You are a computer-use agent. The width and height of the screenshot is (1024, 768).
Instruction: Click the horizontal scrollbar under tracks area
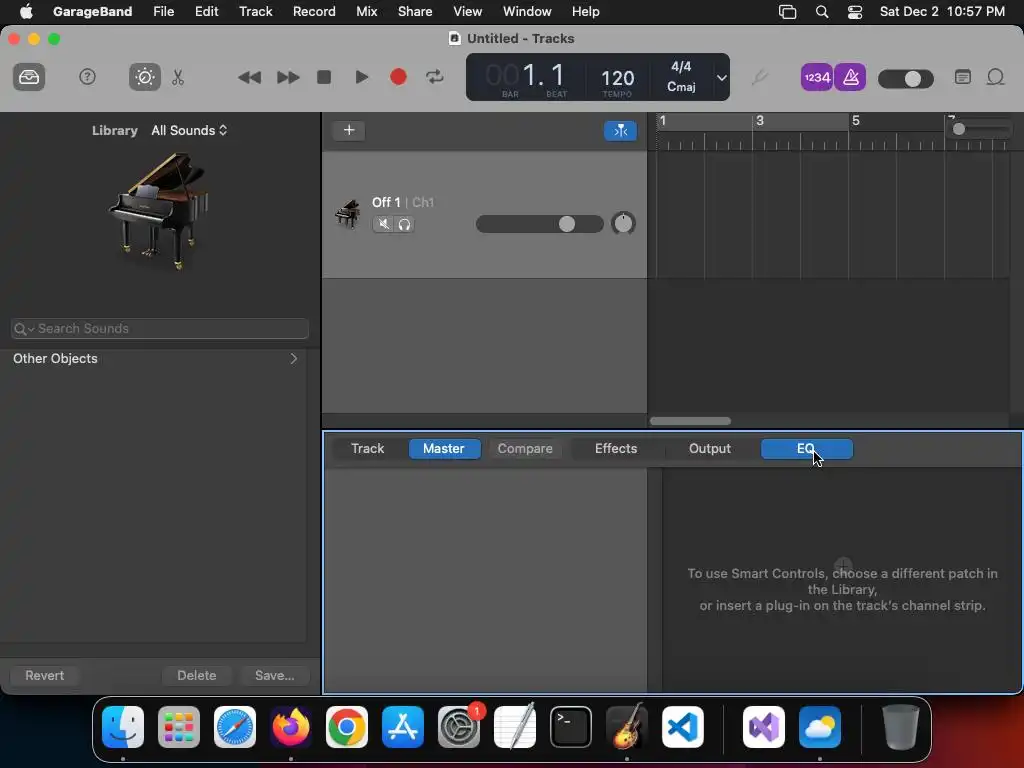pos(690,421)
